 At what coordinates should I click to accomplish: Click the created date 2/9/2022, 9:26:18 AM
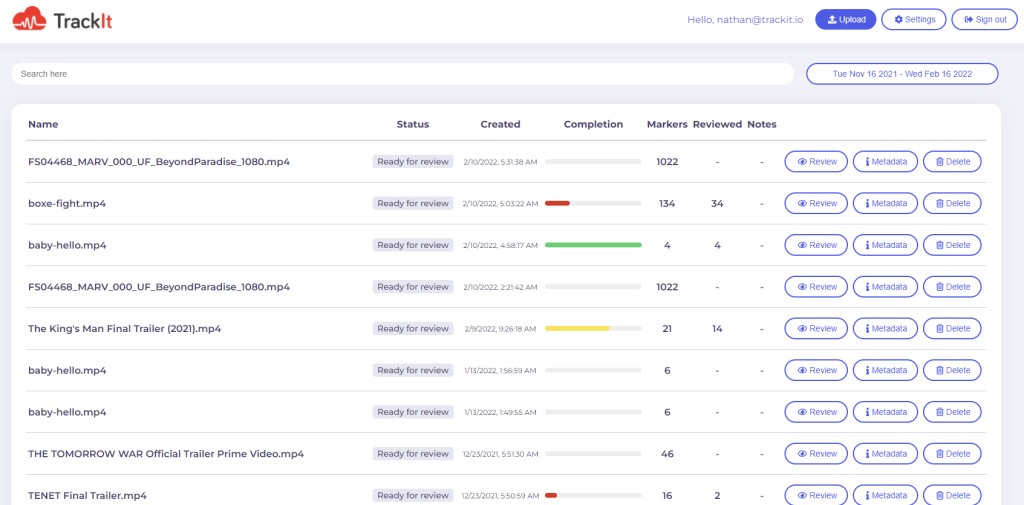[500, 329]
